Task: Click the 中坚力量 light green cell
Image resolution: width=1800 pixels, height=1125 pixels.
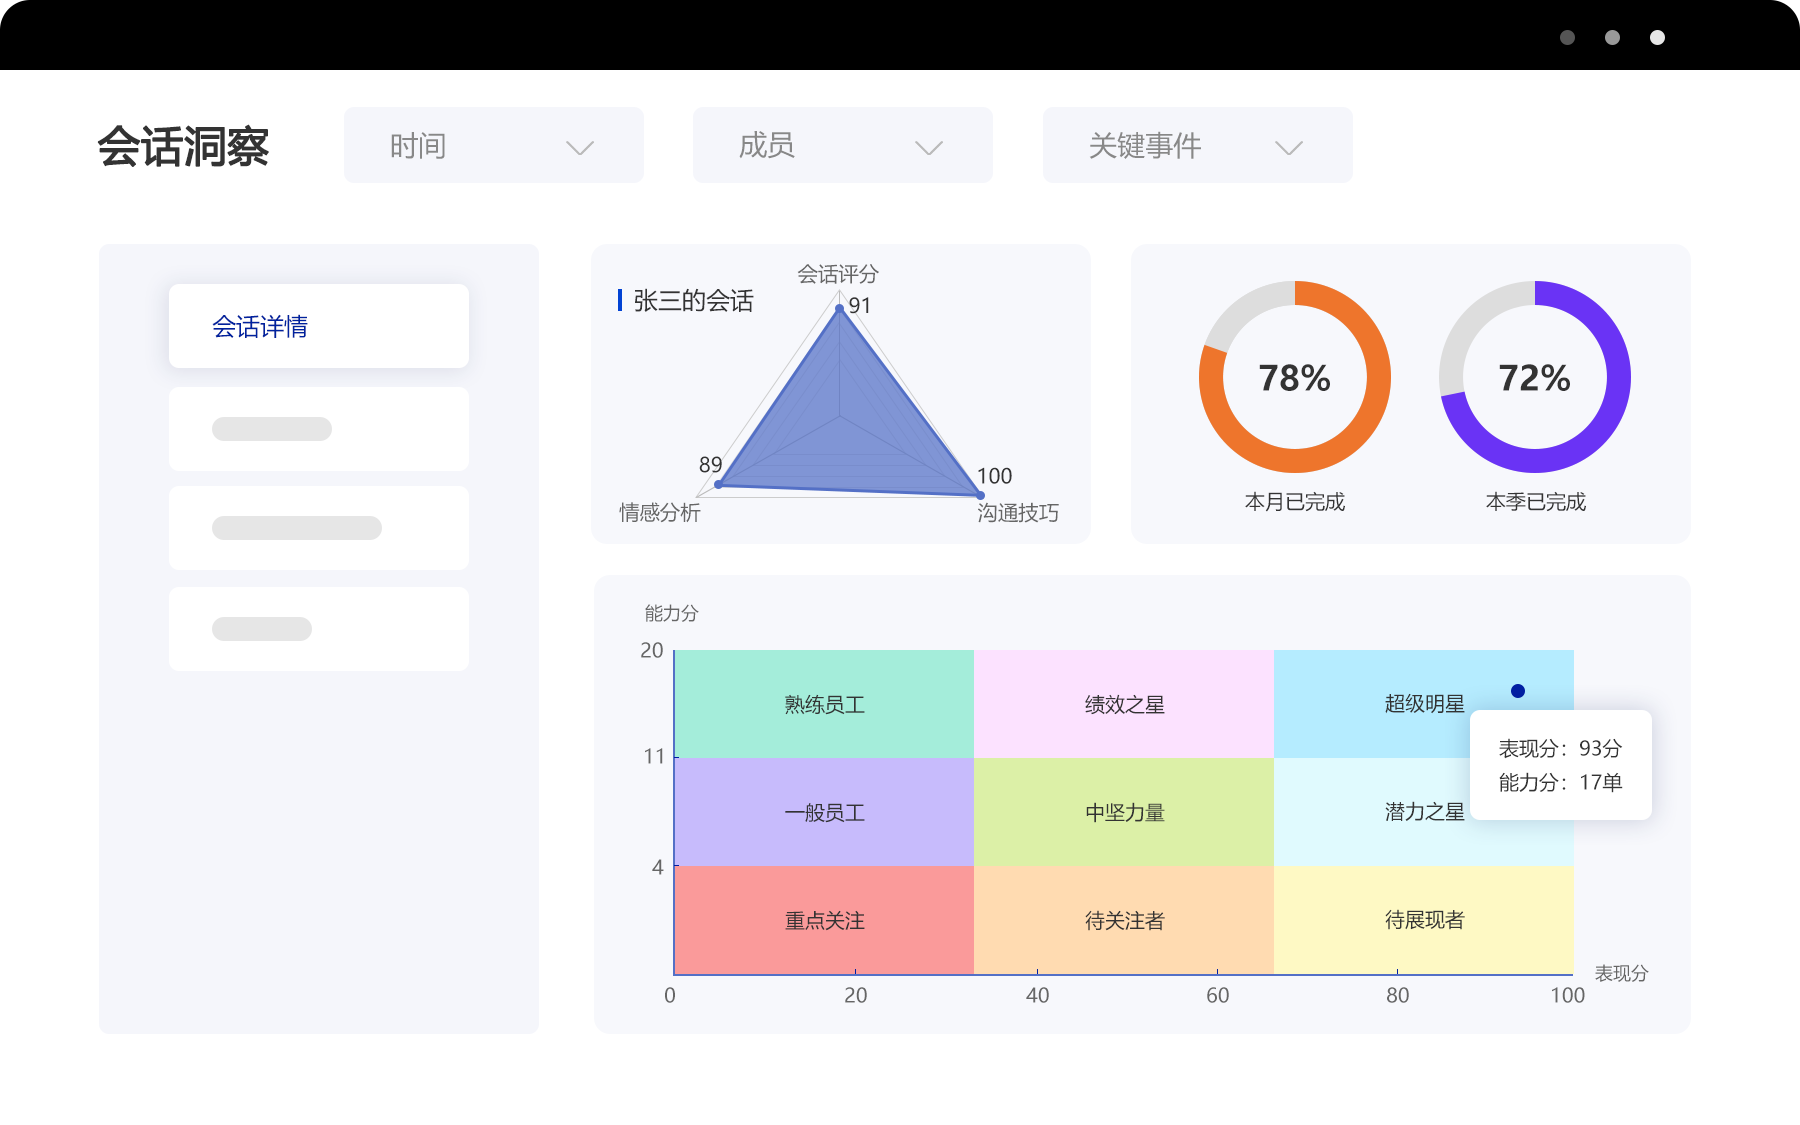Action: pyautogui.click(x=1124, y=812)
